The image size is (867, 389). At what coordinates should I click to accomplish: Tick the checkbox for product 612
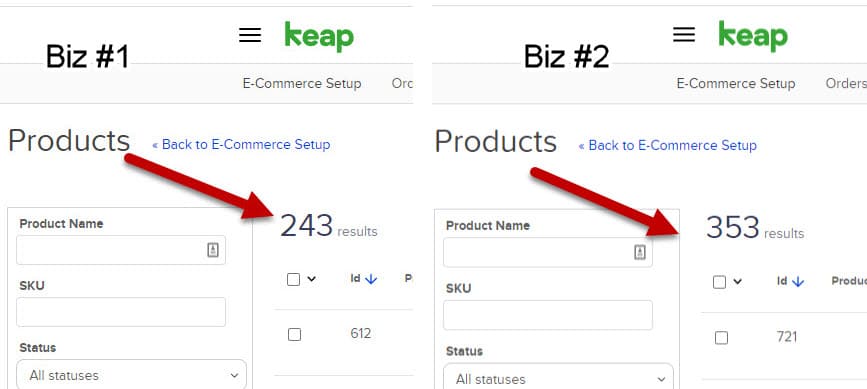(x=295, y=334)
